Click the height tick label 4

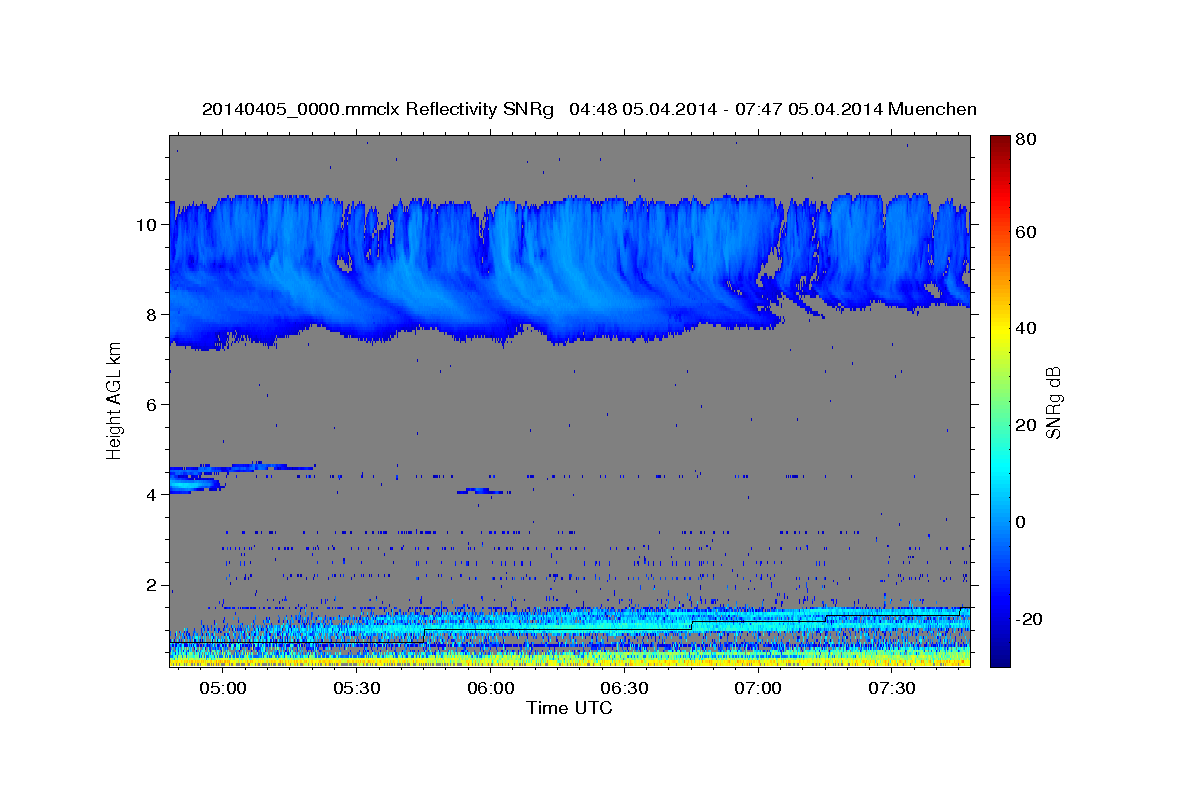tap(154, 495)
